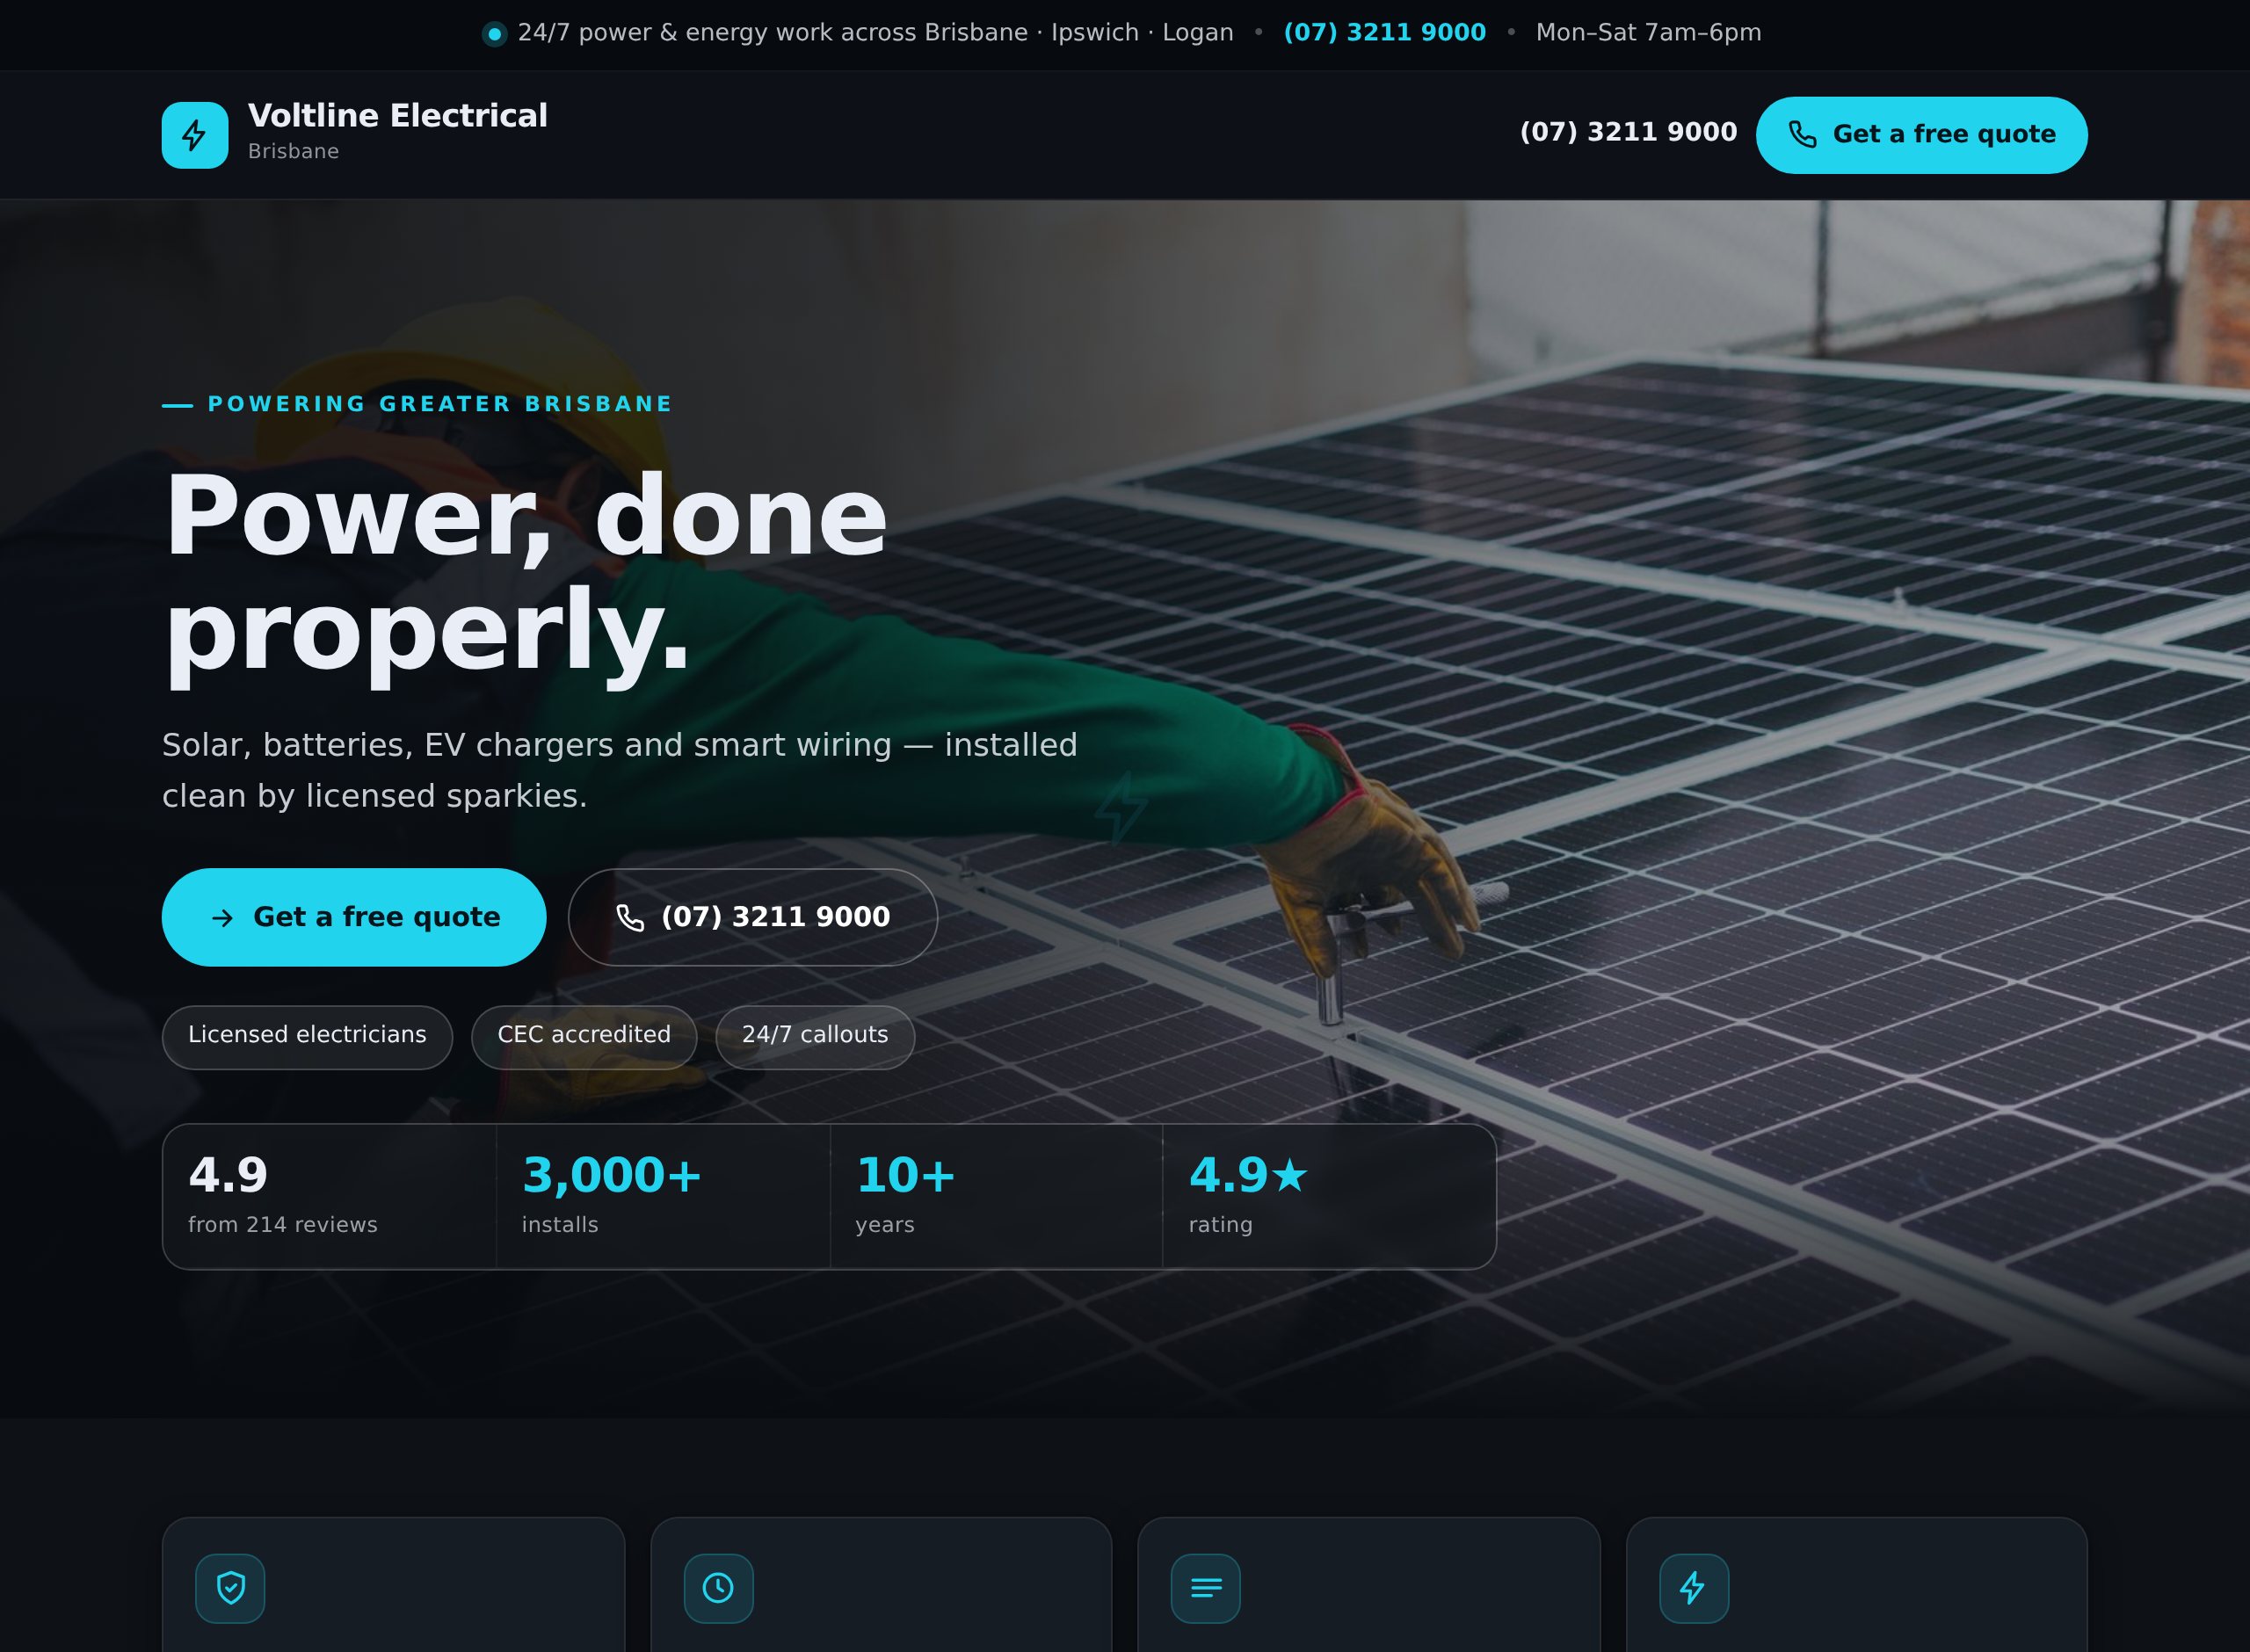Click the clock icon on second card
2250x1652 pixels.
pyautogui.click(x=718, y=1588)
